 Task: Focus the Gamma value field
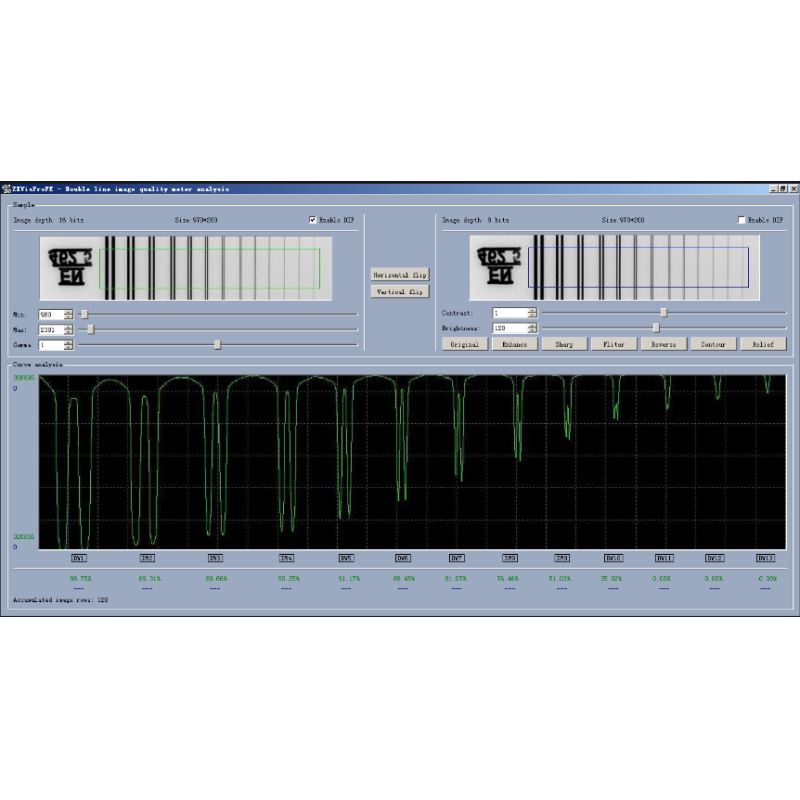pos(52,345)
